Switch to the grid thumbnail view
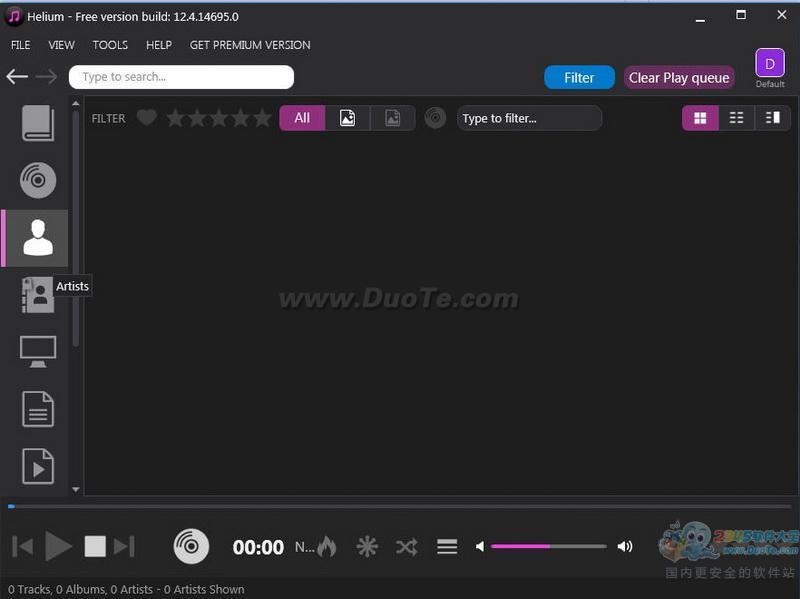Image resolution: width=800 pixels, height=599 pixels. click(700, 118)
